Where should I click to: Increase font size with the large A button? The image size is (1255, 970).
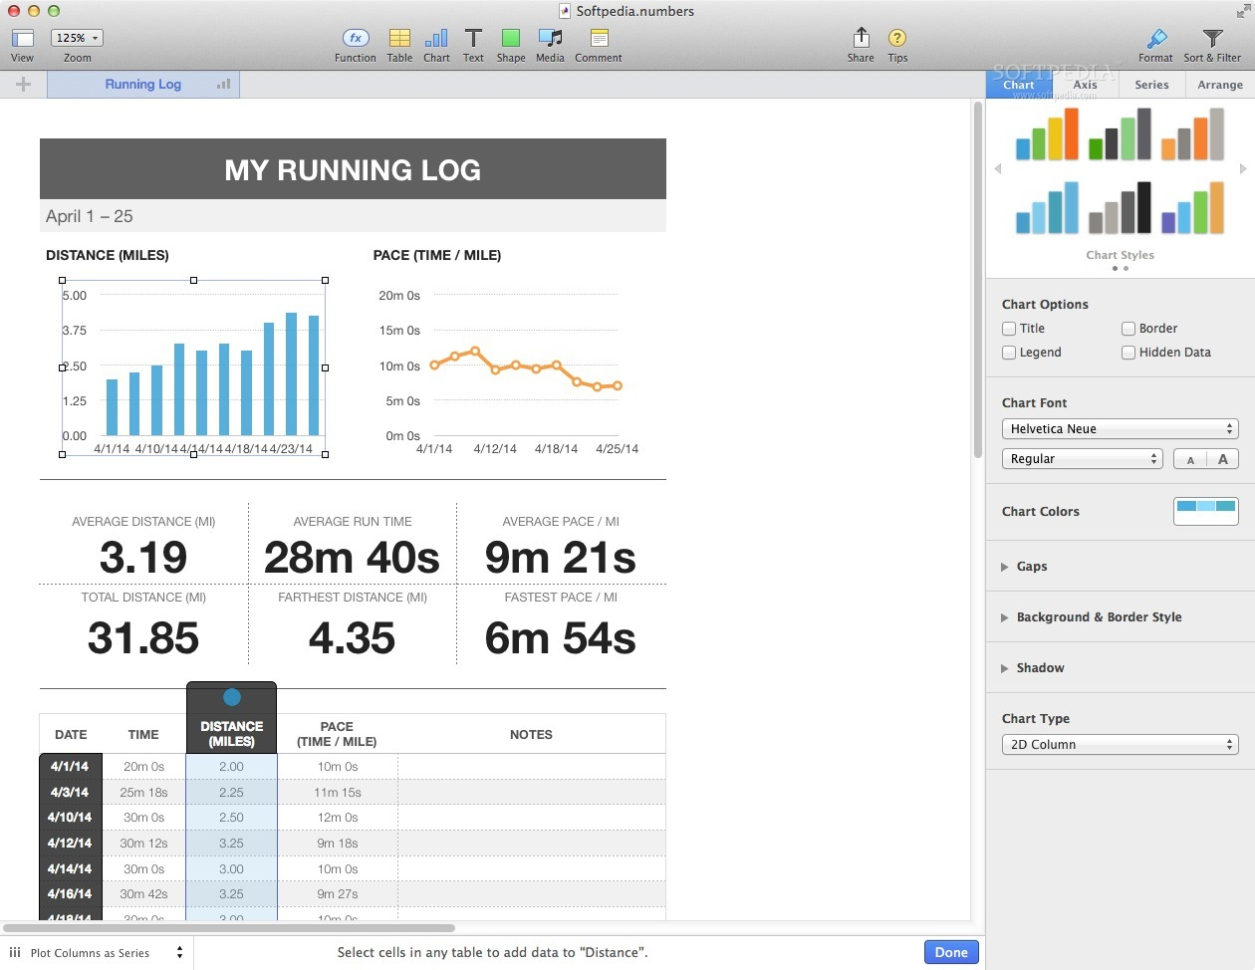pos(1222,458)
